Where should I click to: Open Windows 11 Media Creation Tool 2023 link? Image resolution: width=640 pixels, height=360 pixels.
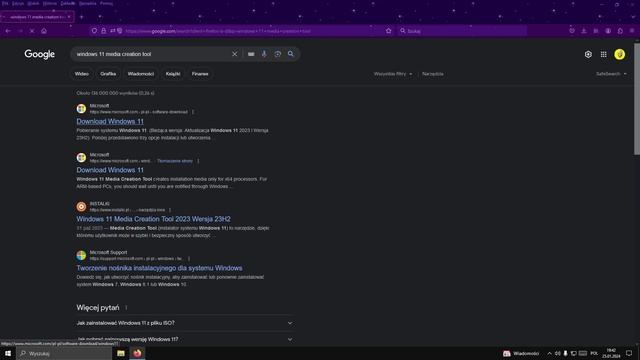(x=153, y=219)
